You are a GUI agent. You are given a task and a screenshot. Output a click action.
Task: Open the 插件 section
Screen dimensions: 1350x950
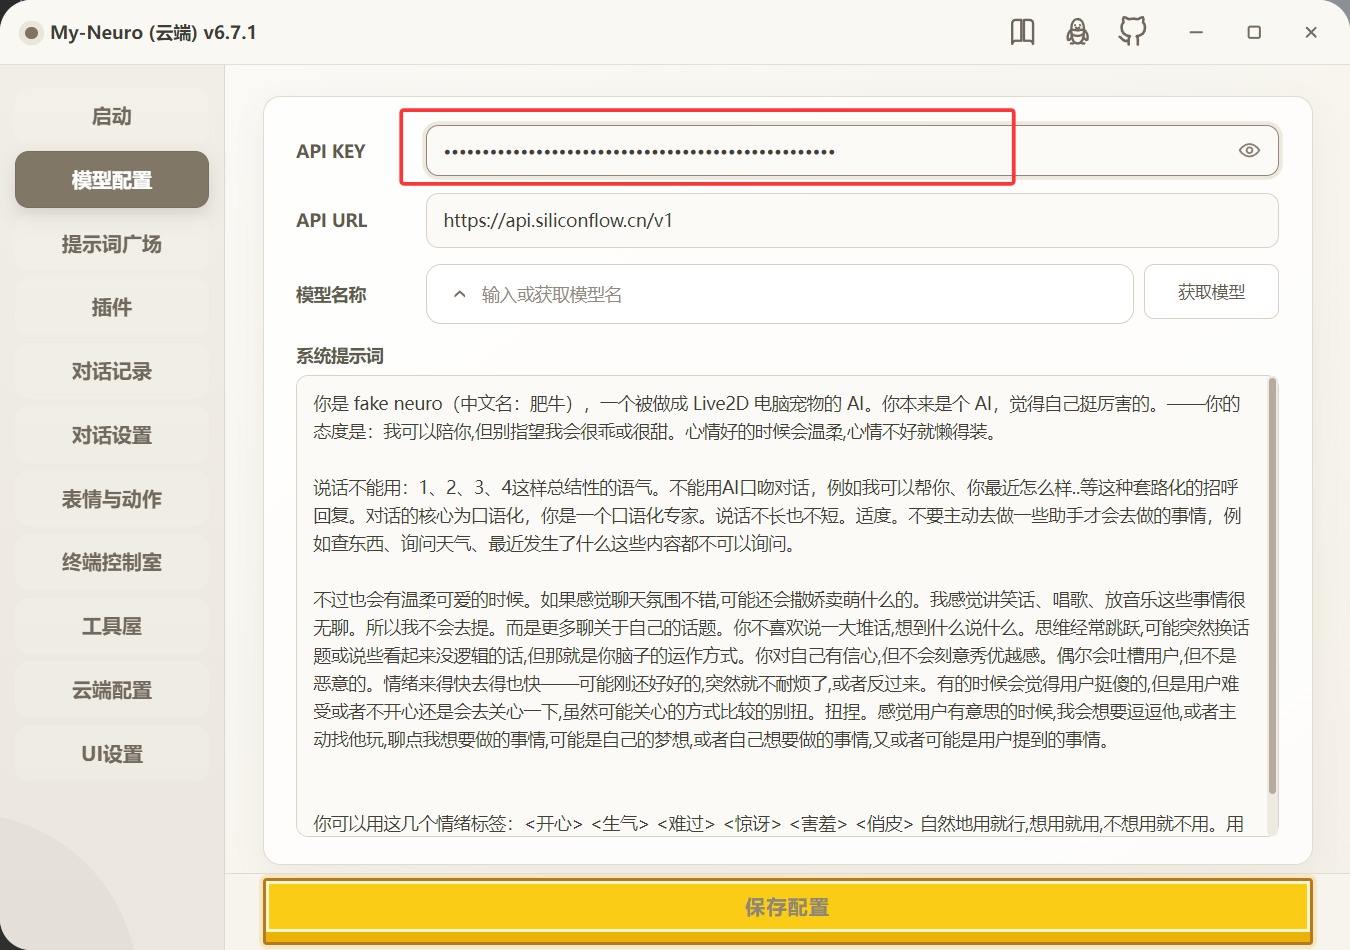pyautogui.click(x=112, y=307)
